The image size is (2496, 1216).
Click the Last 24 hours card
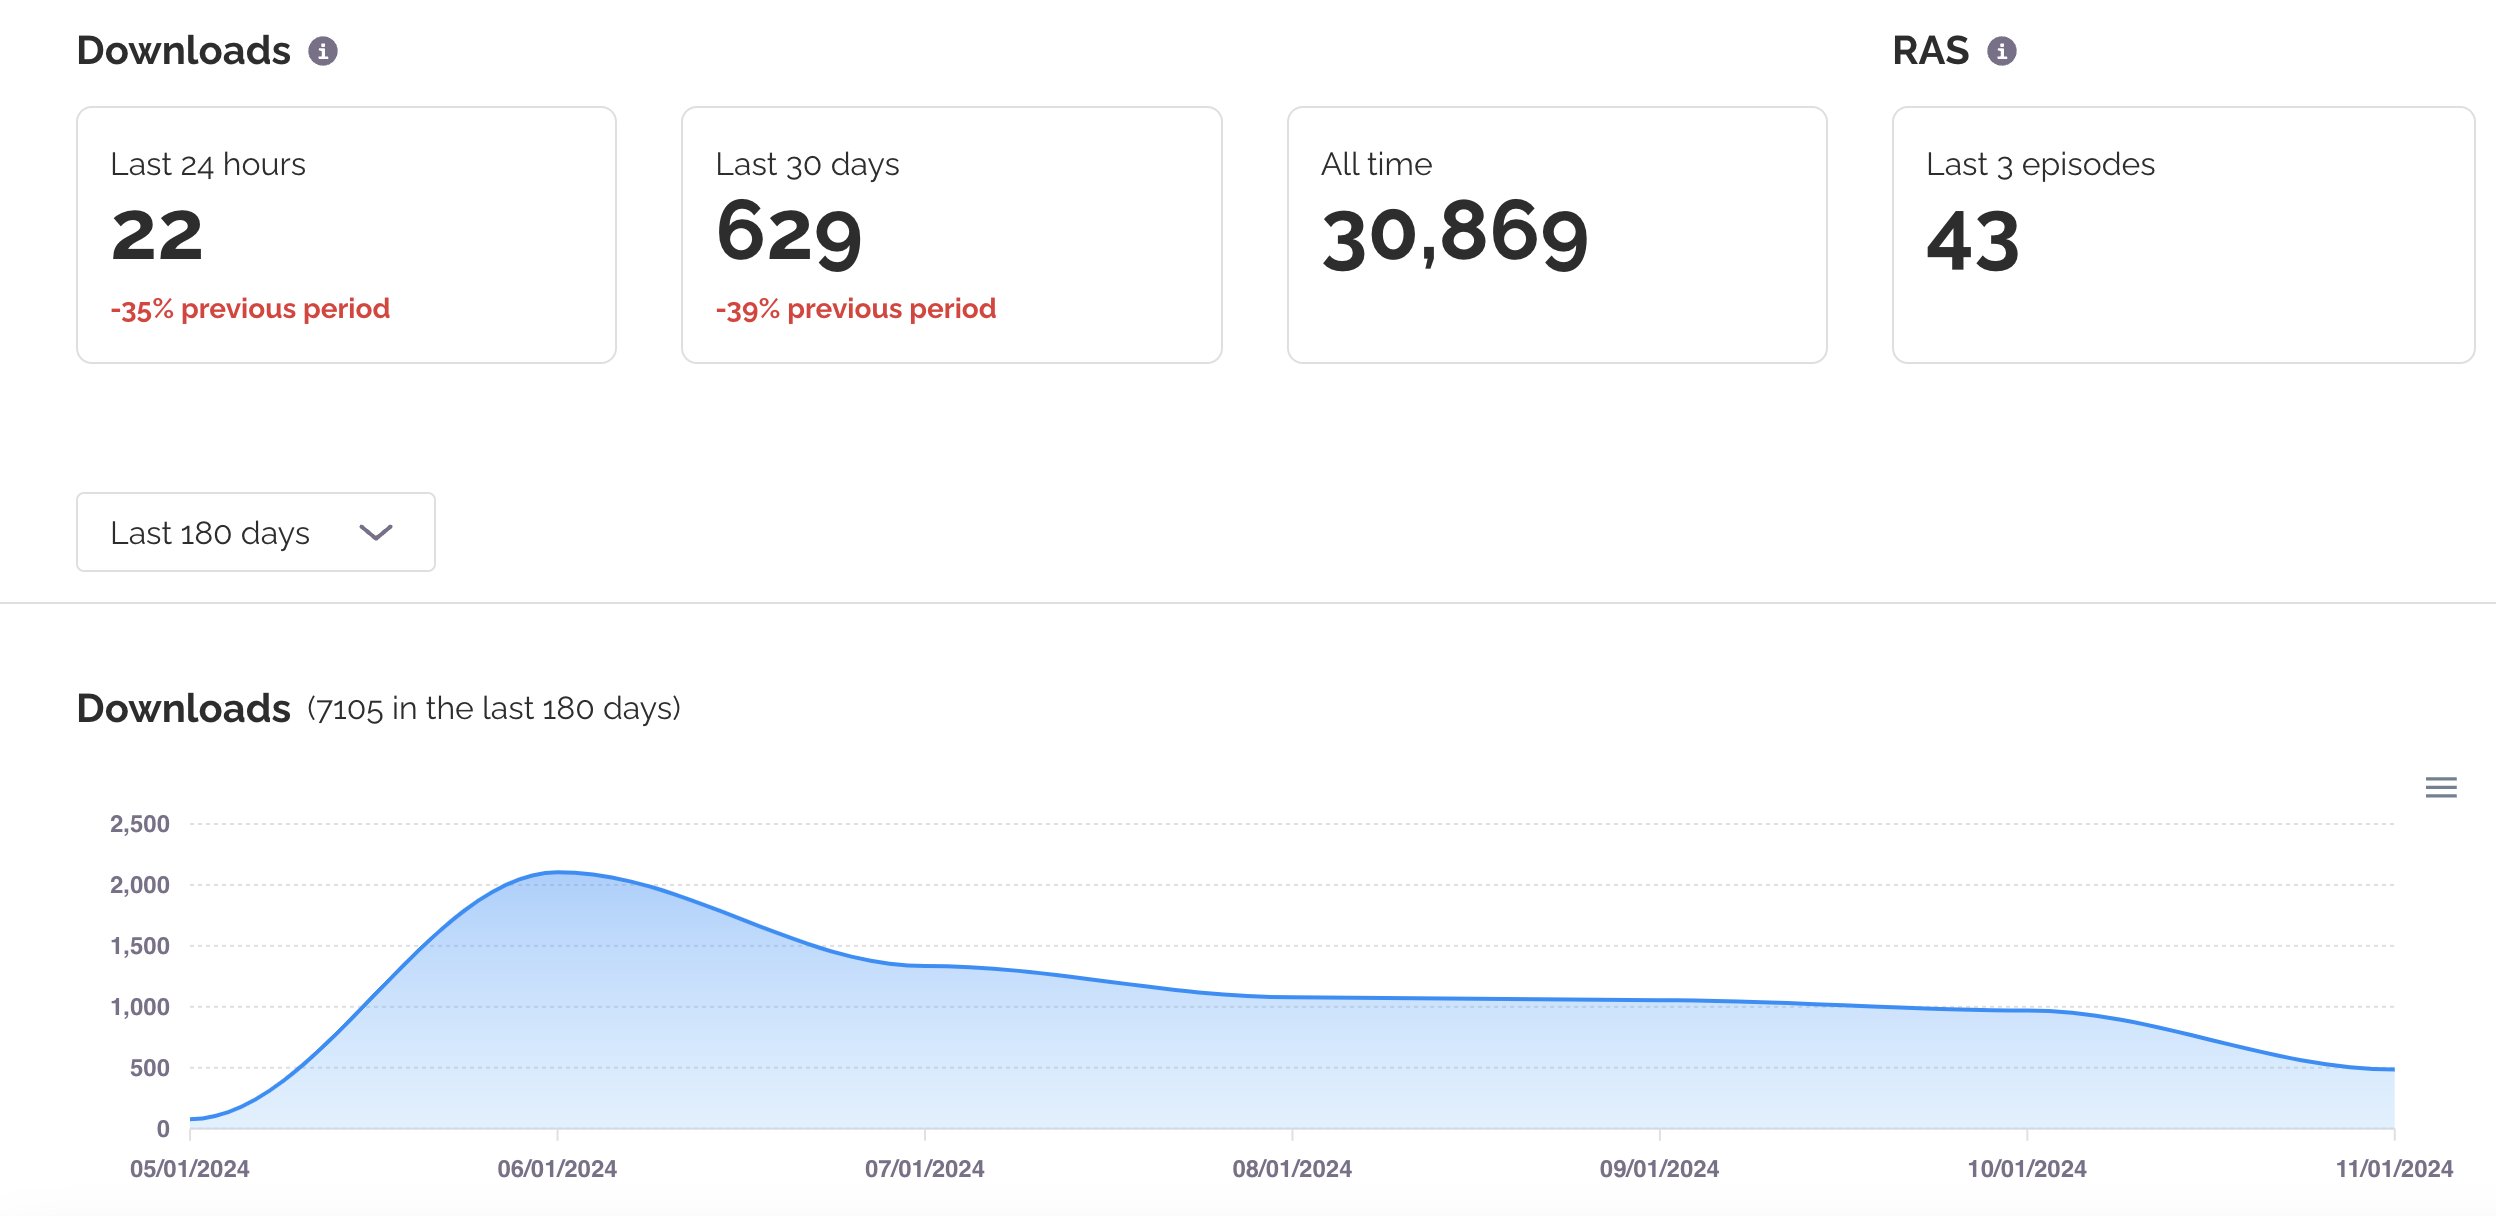click(x=346, y=235)
